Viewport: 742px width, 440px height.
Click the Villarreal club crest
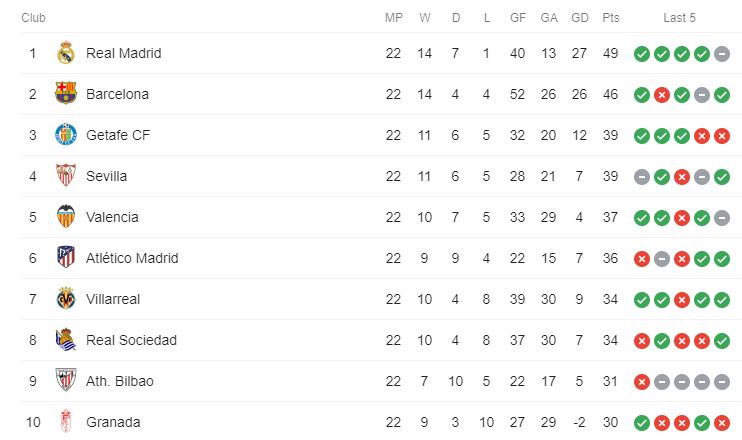tap(66, 299)
